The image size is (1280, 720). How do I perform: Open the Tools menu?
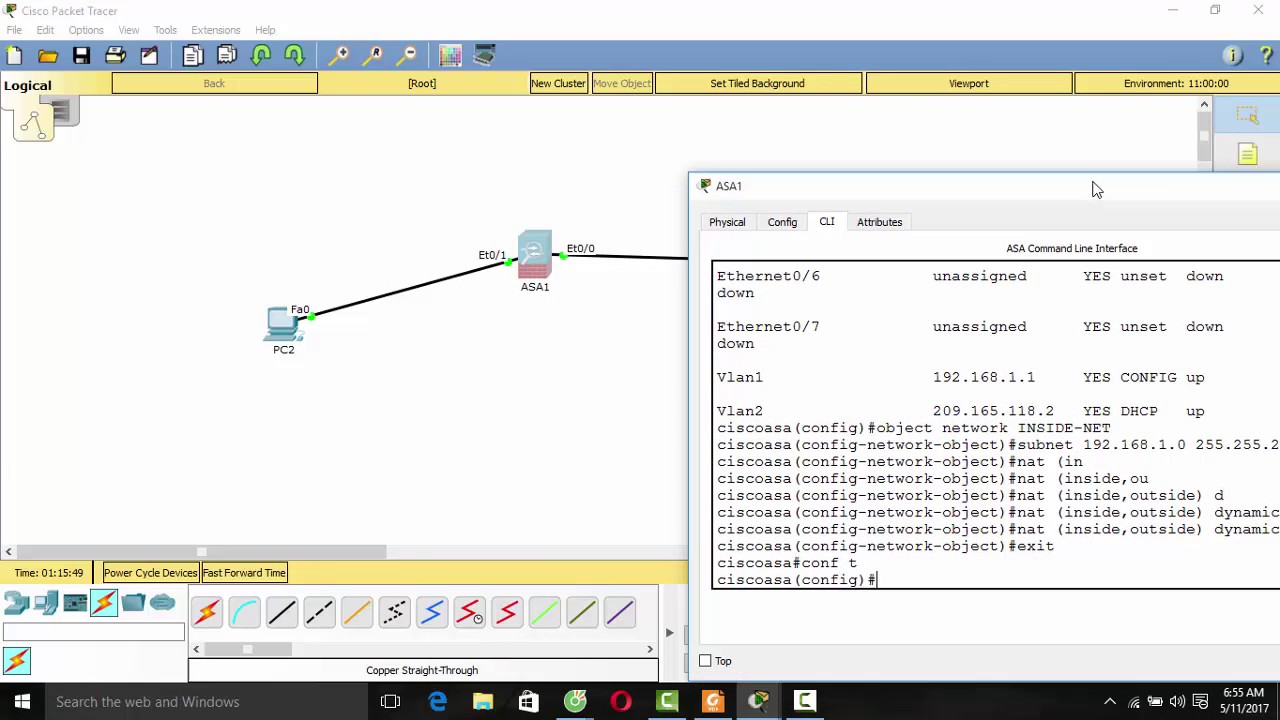pos(165,30)
